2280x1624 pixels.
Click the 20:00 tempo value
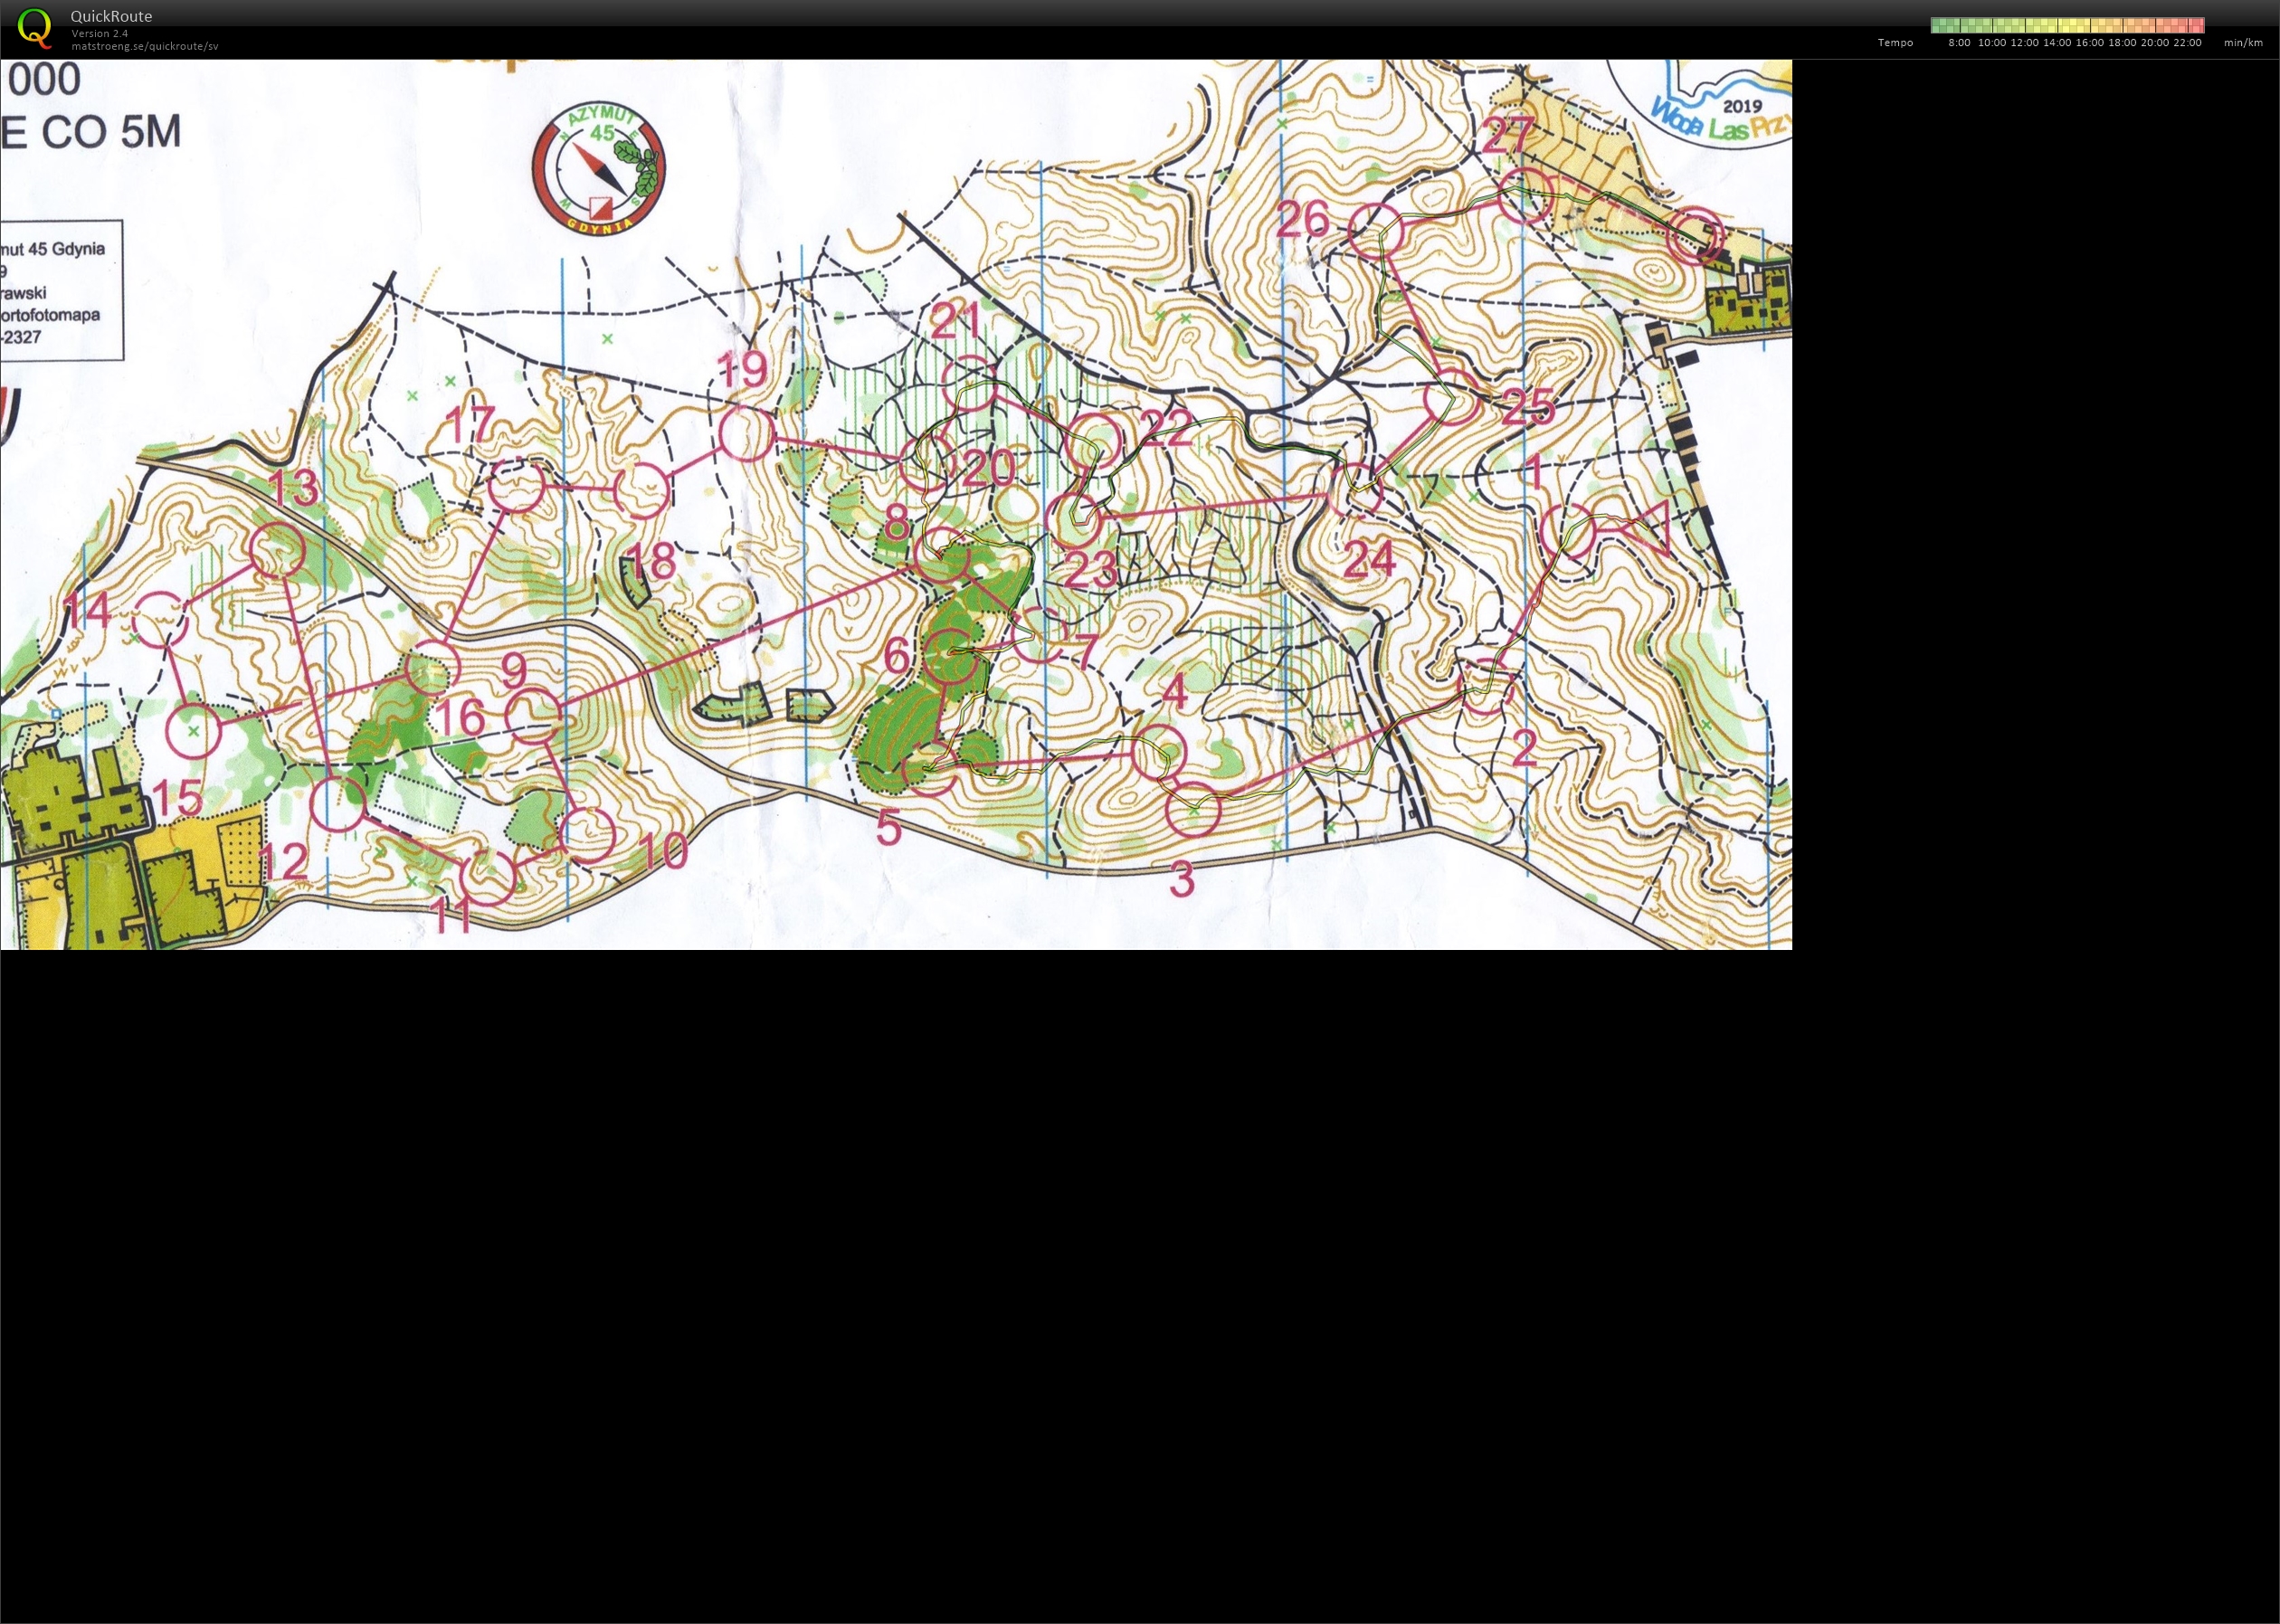coord(2155,43)
